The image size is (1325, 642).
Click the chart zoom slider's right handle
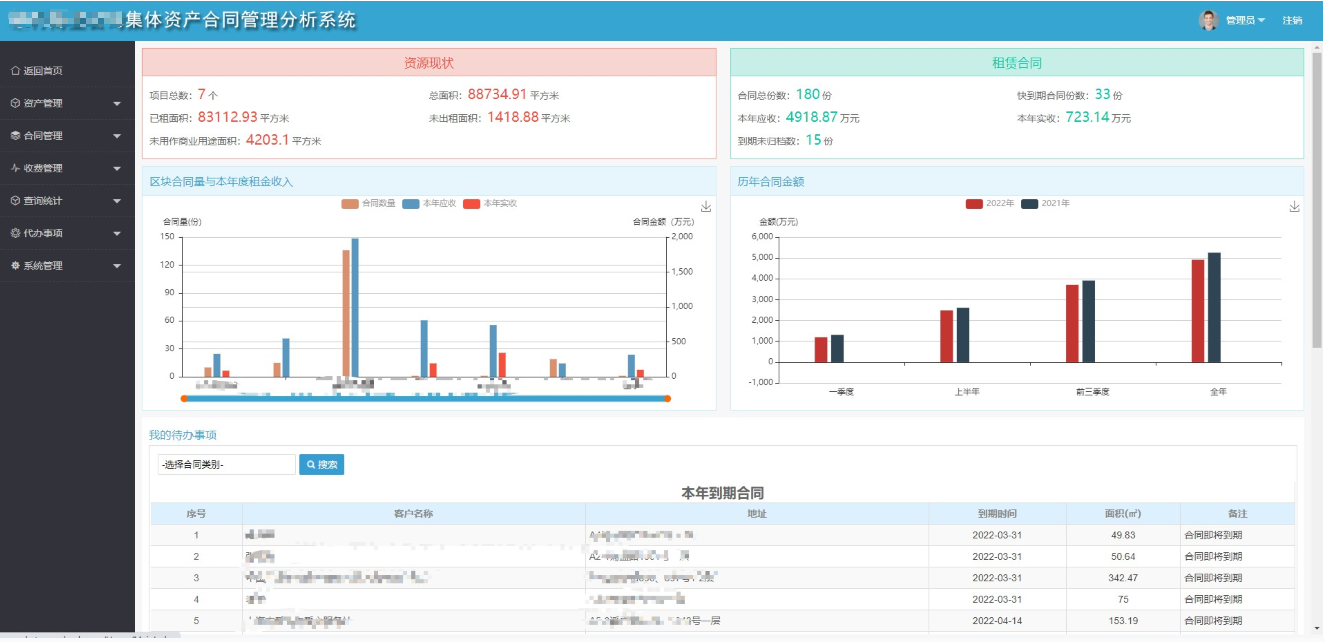pyautogui.click(x=667, y=399)
